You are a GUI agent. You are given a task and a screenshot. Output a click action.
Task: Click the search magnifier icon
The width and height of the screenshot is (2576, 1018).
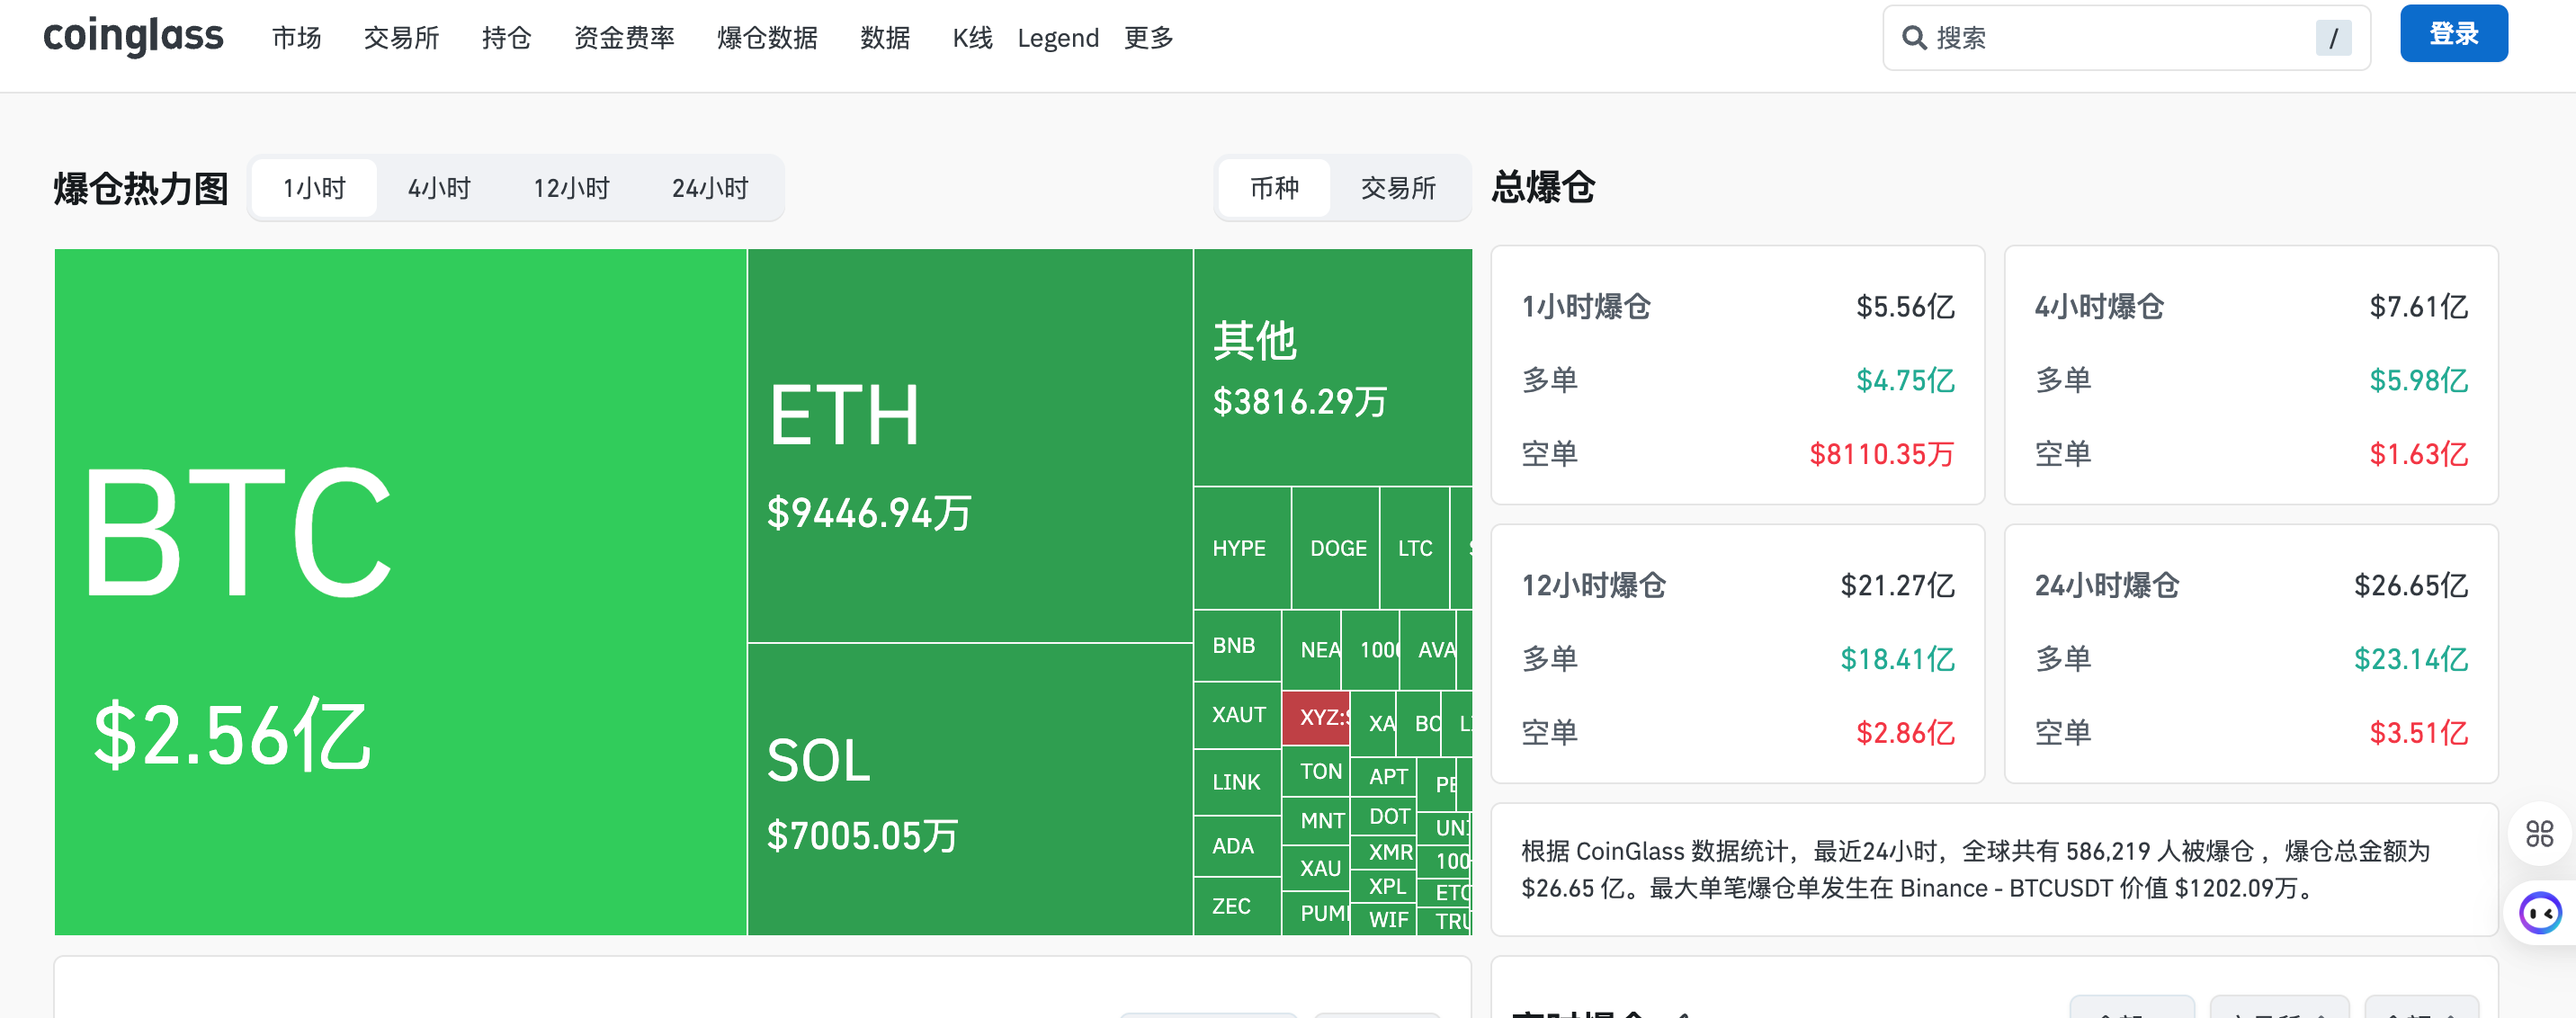pos(1913,38)
